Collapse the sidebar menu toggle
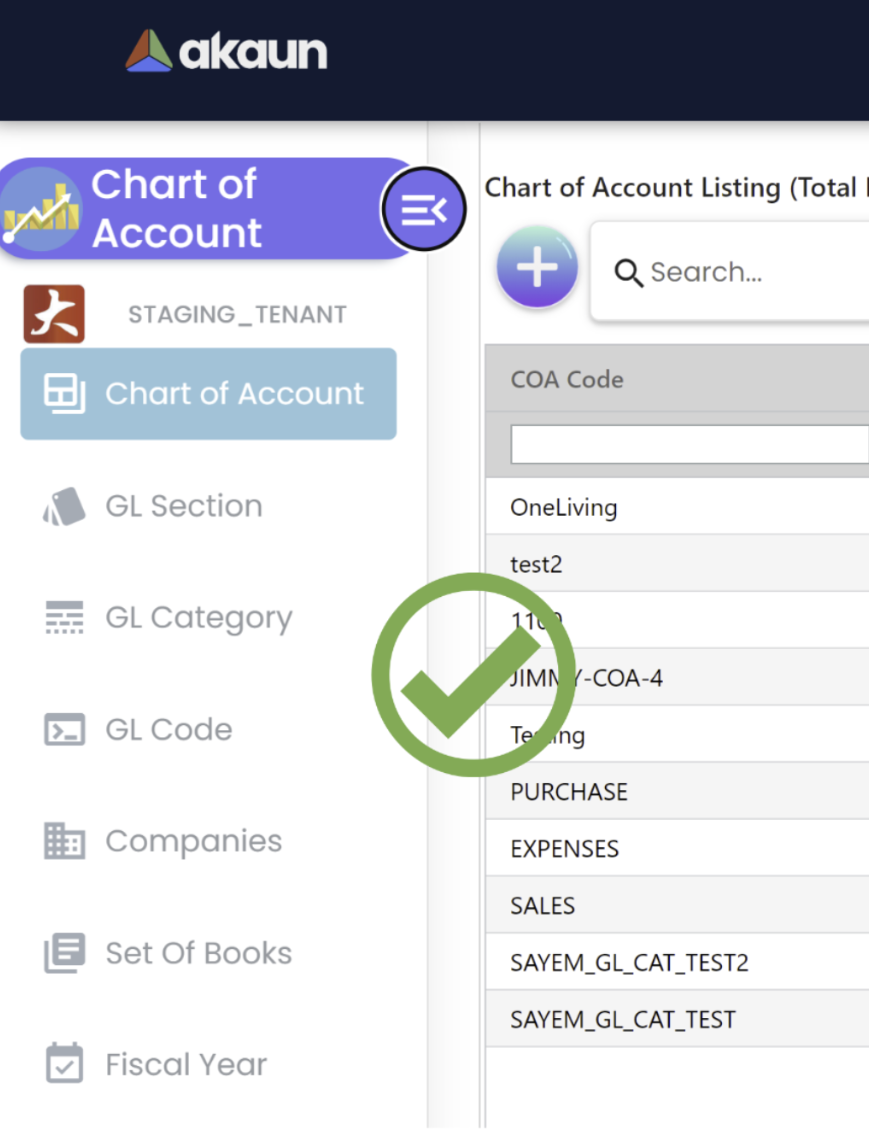The width and height of the screenshot is (869, 1132). tap(423, 210)
